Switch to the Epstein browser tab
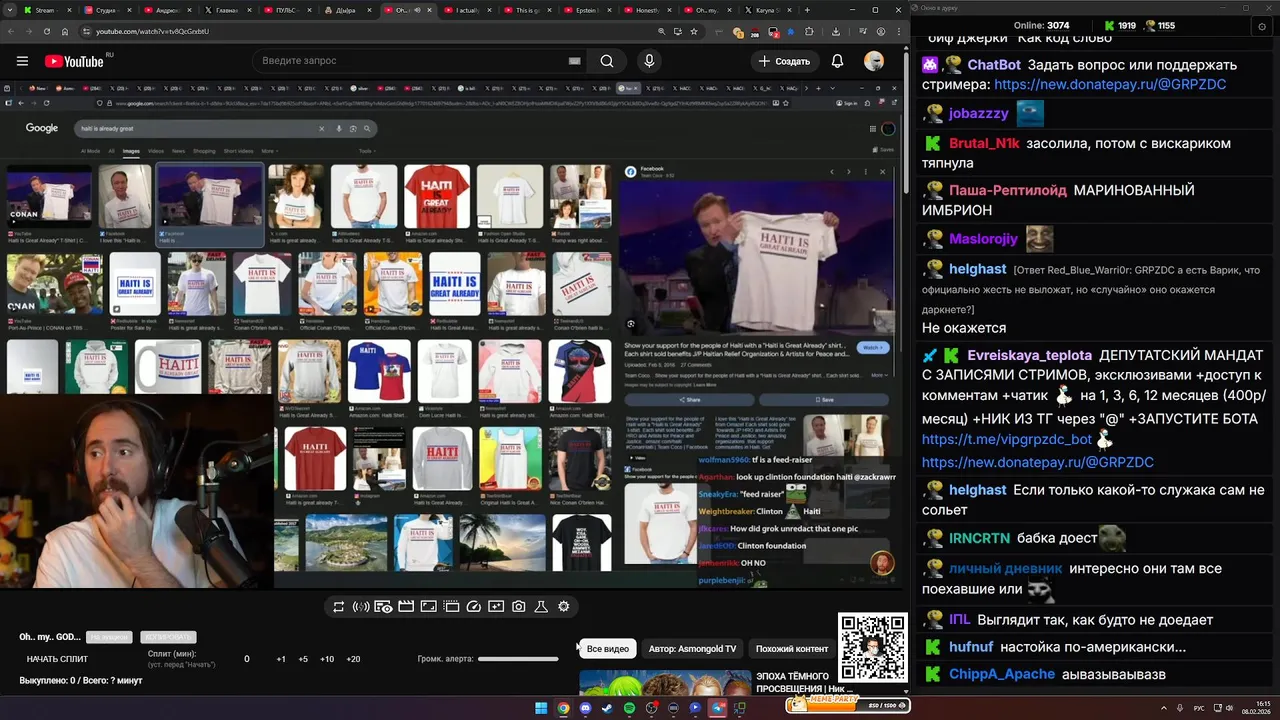 pyautogui.click(x=586, y=10)
